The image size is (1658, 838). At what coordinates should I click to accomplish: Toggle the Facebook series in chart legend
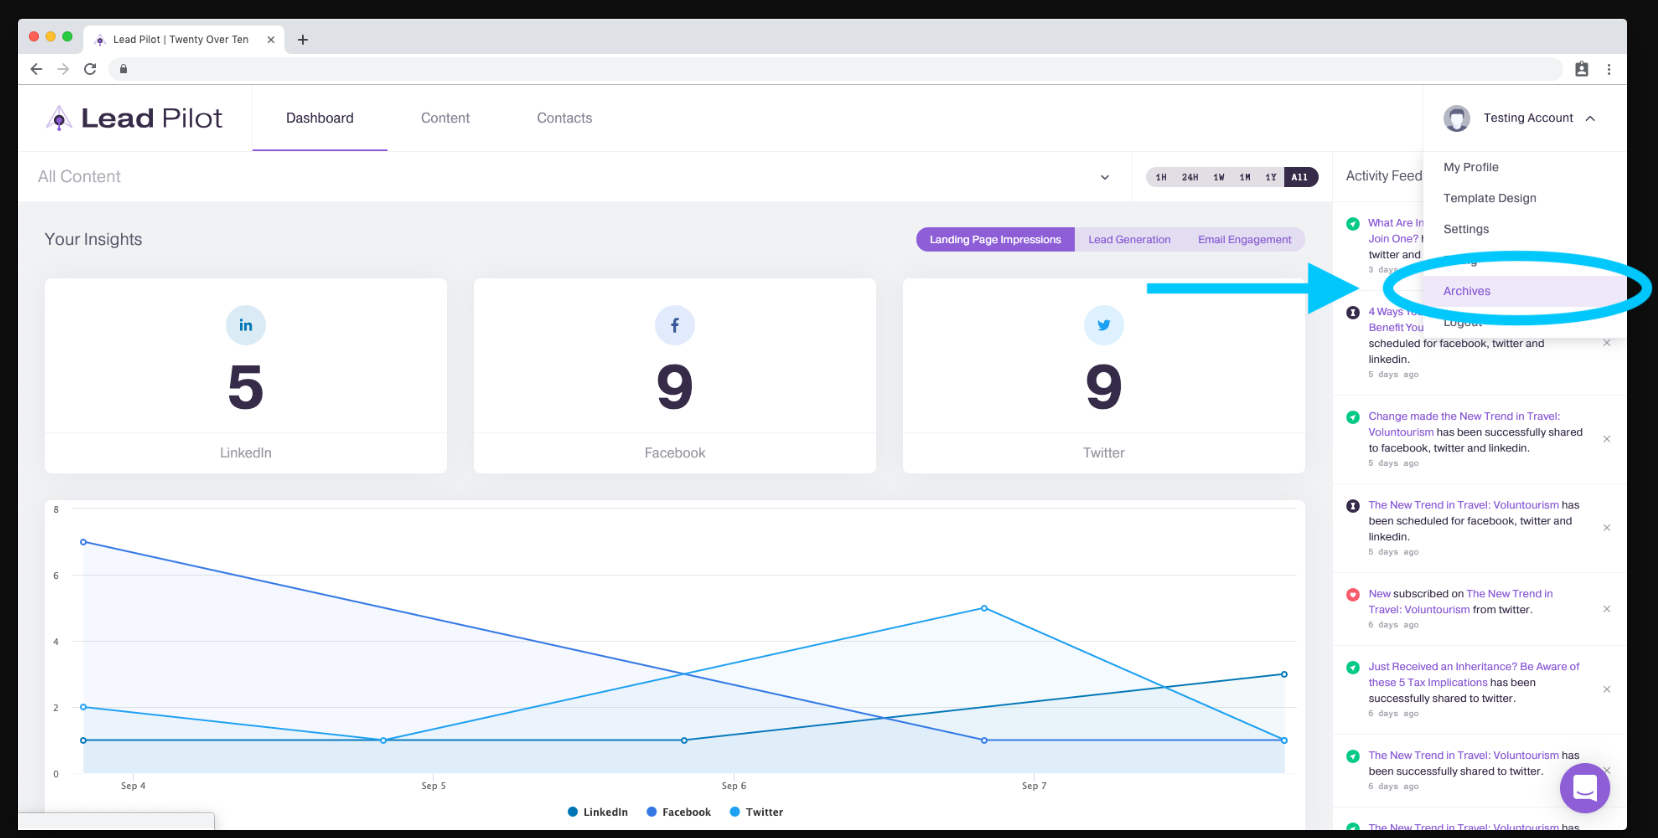pyautogui.click(x=679, y=812)
